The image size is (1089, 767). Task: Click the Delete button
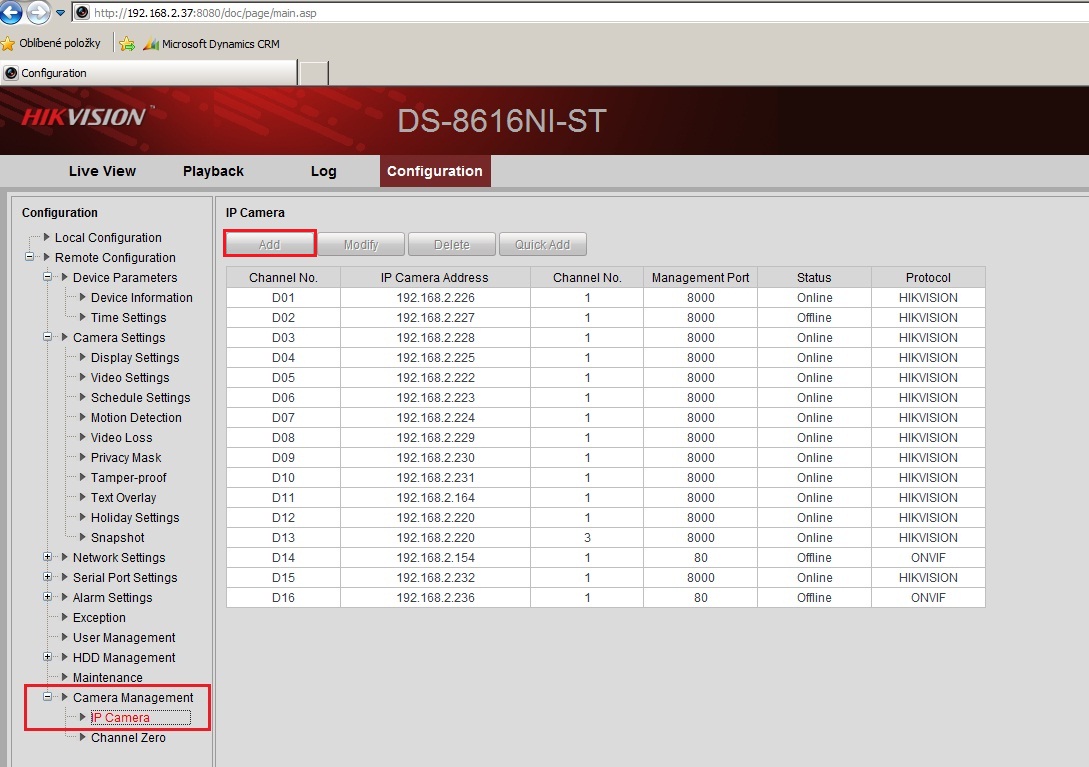(x=452, y=245)
